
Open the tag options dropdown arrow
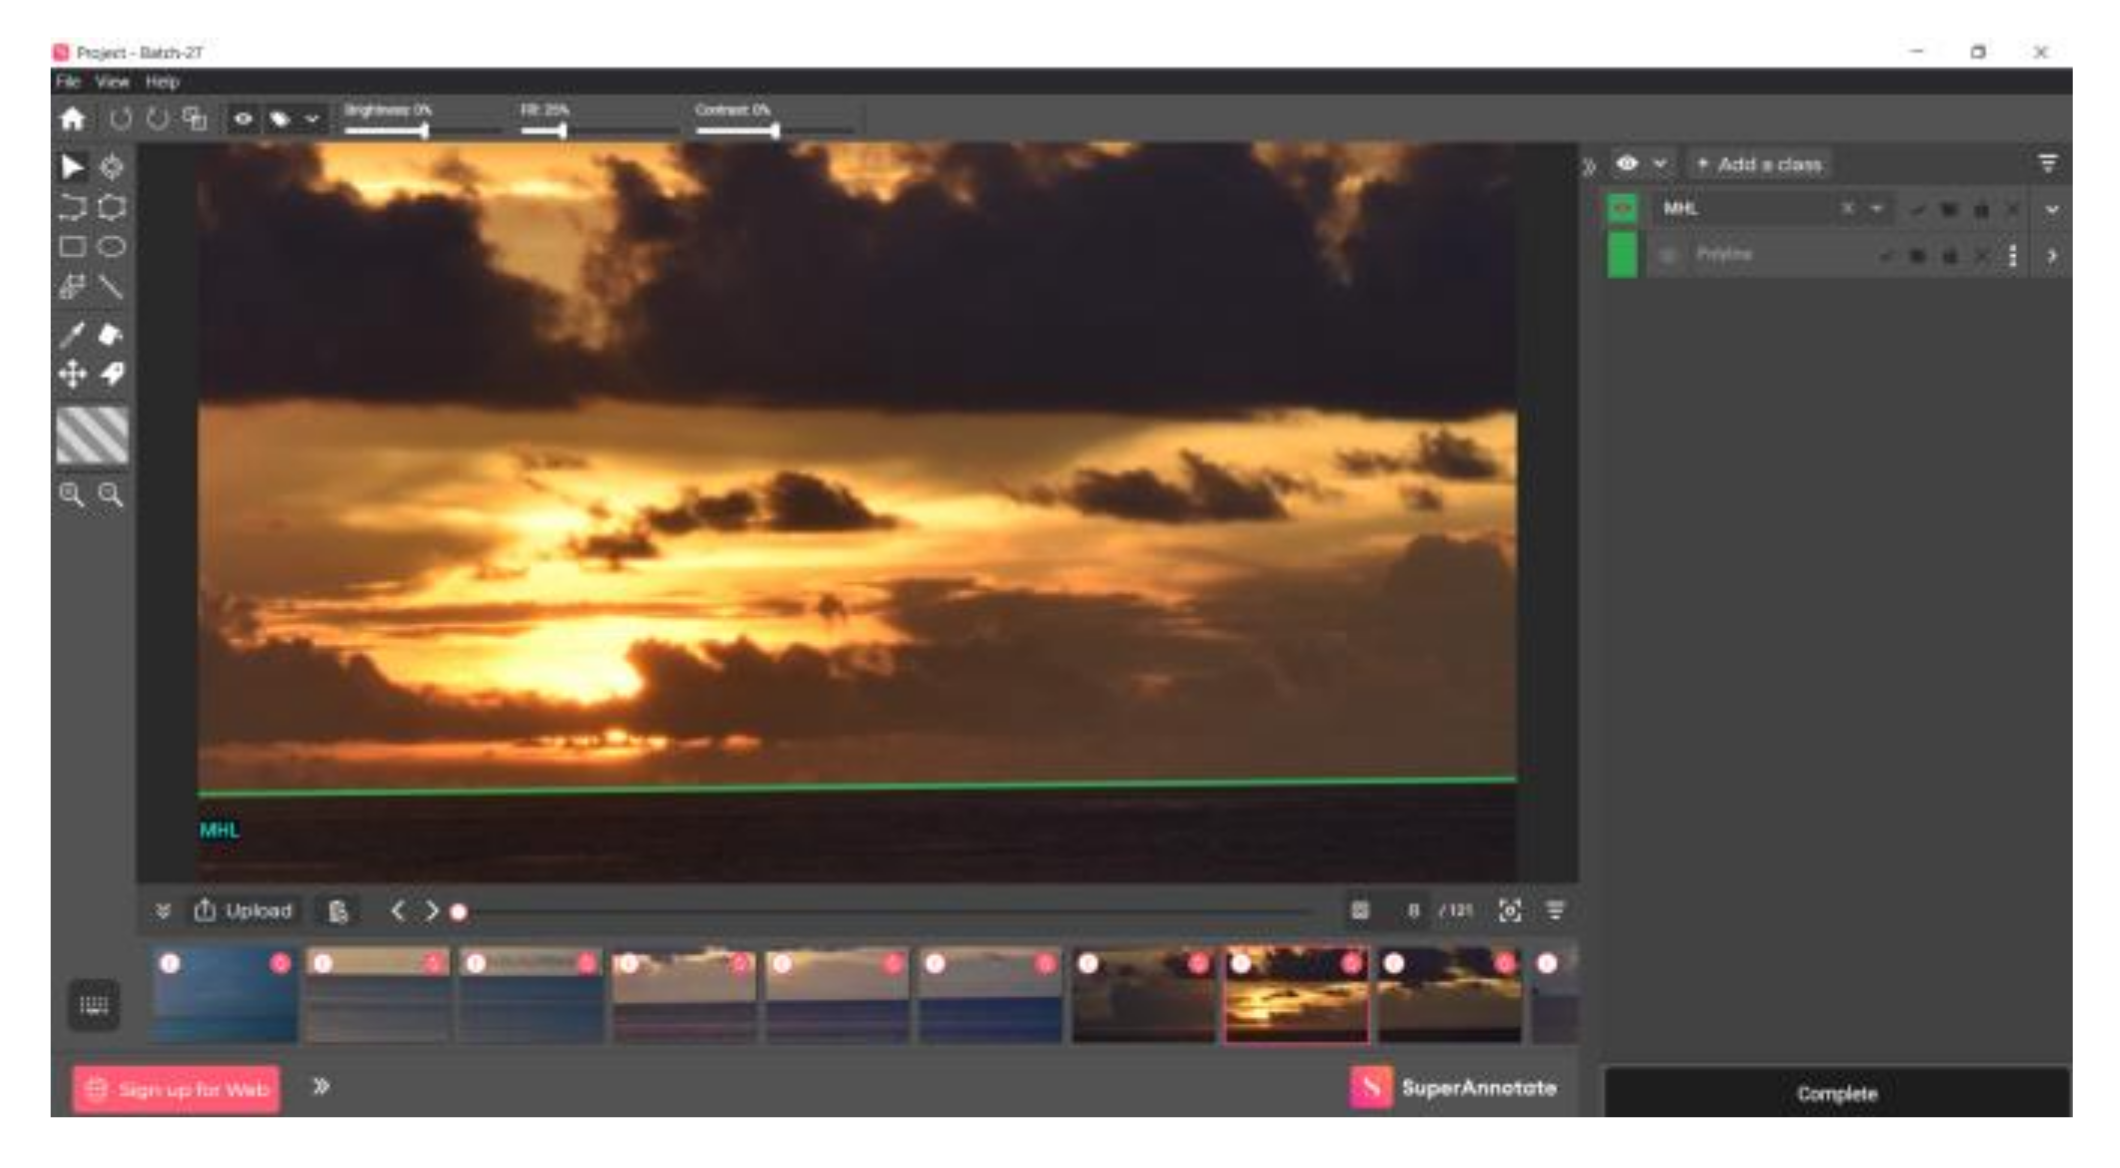point(312,119)
